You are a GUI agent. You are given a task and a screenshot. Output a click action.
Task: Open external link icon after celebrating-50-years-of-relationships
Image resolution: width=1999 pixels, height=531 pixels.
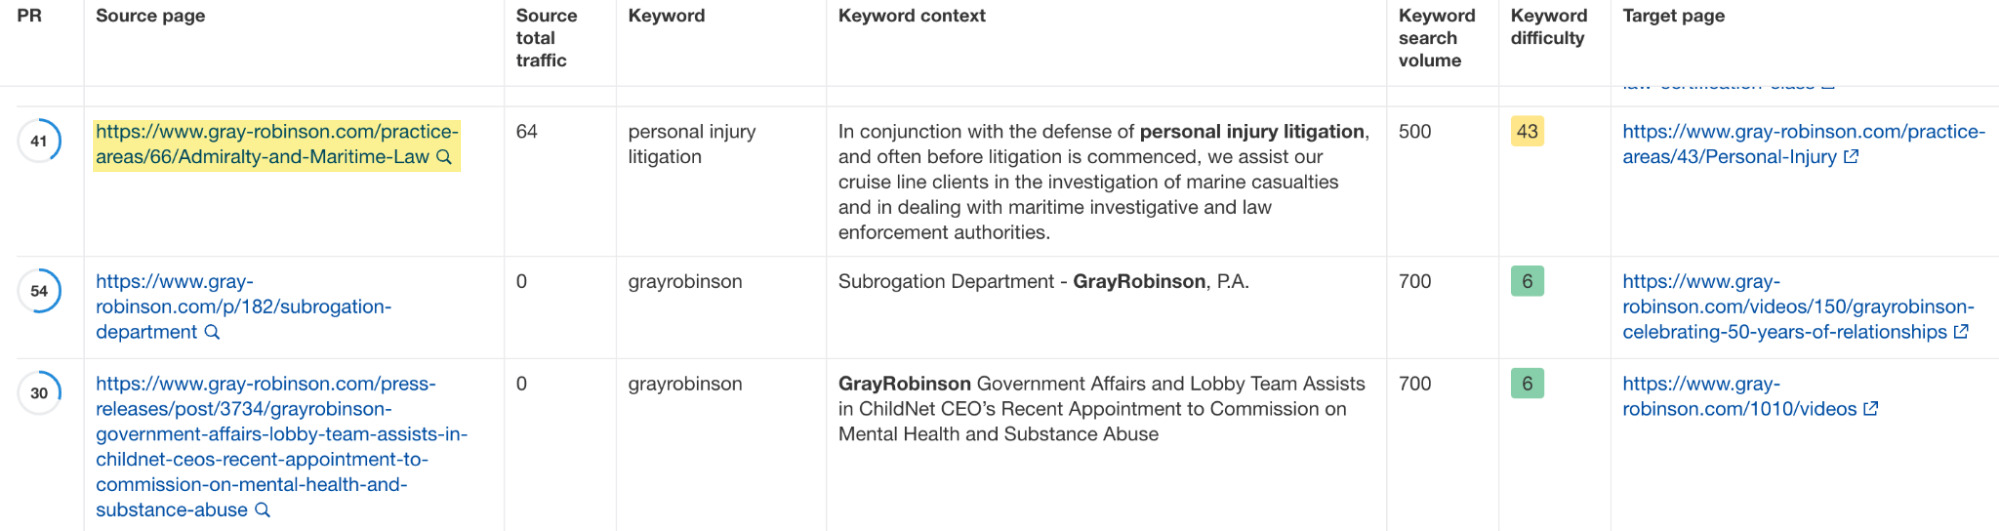[x=1961, y=332]
